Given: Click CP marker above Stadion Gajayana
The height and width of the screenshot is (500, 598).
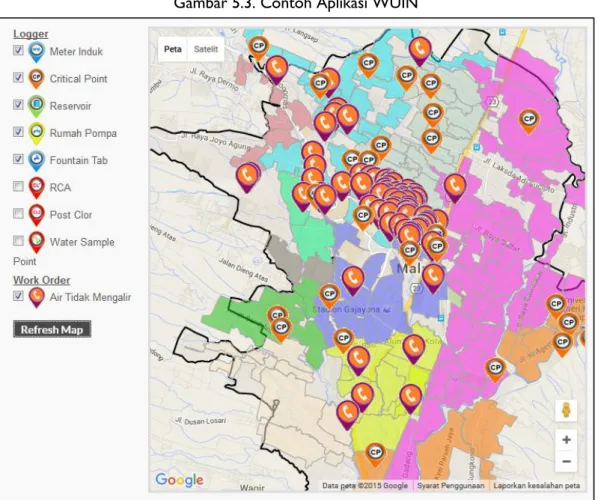Looking at the screenshot, I should 330,295.
